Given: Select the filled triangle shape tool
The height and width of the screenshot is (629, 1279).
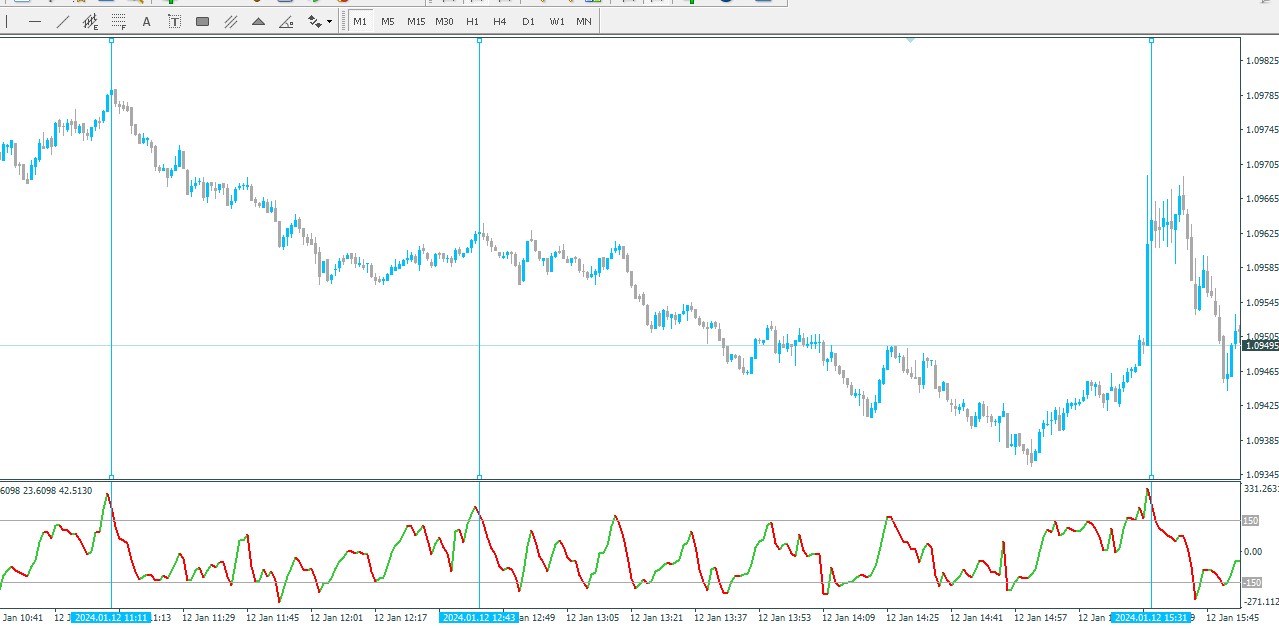Looking at the screenshot, I should [258, 21].
